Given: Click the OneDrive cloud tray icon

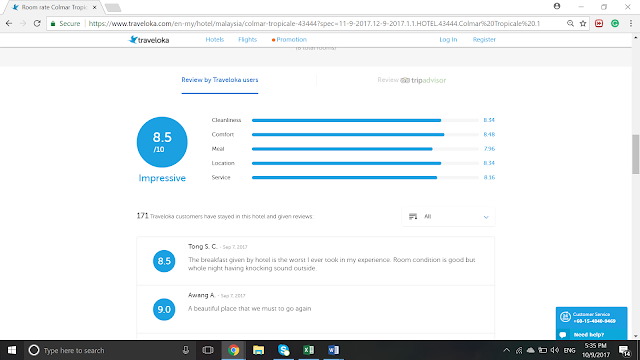Looking at the screenshot, I should pos(531,350).
